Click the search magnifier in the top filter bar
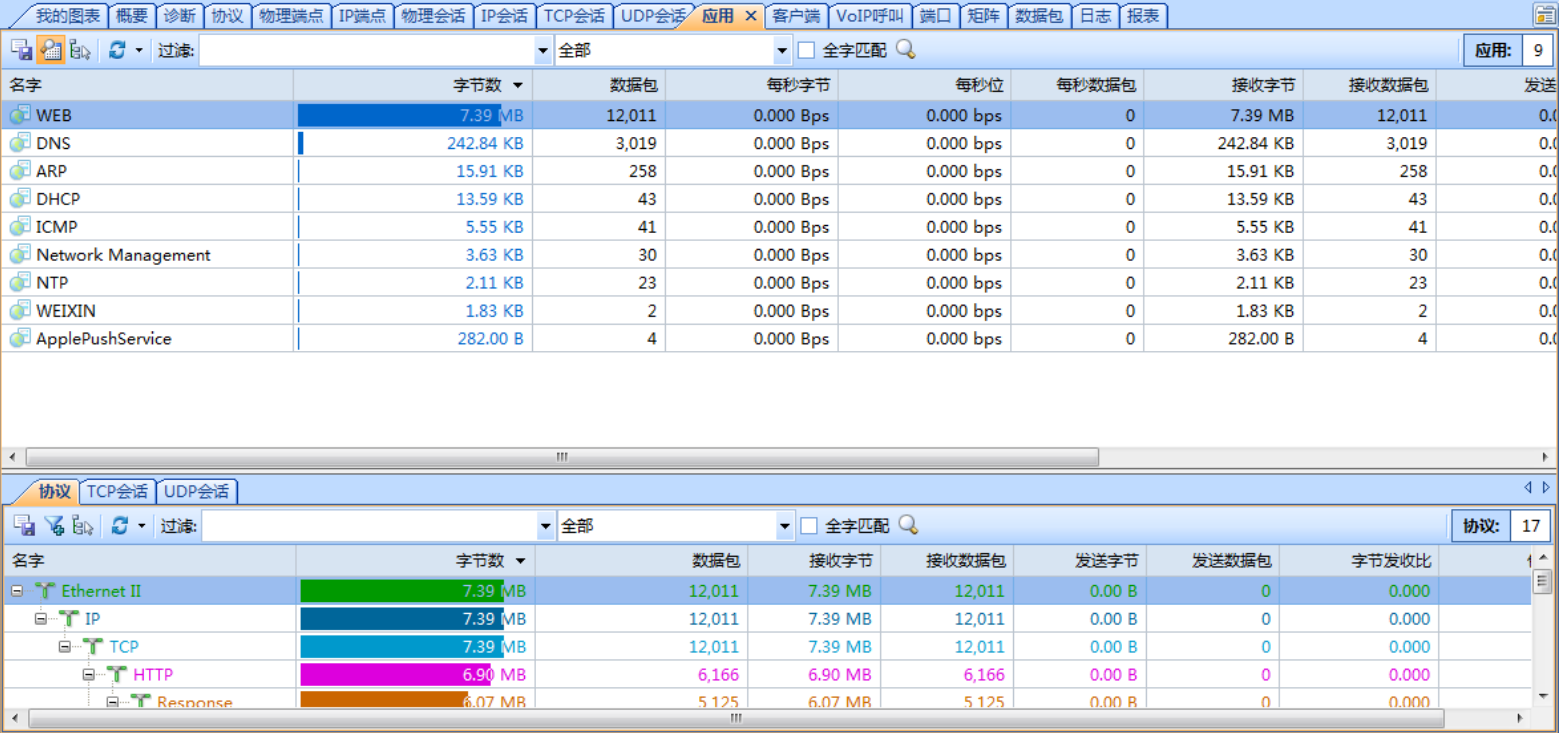This screenshot has width=1560, height=733. click(905, 50)
